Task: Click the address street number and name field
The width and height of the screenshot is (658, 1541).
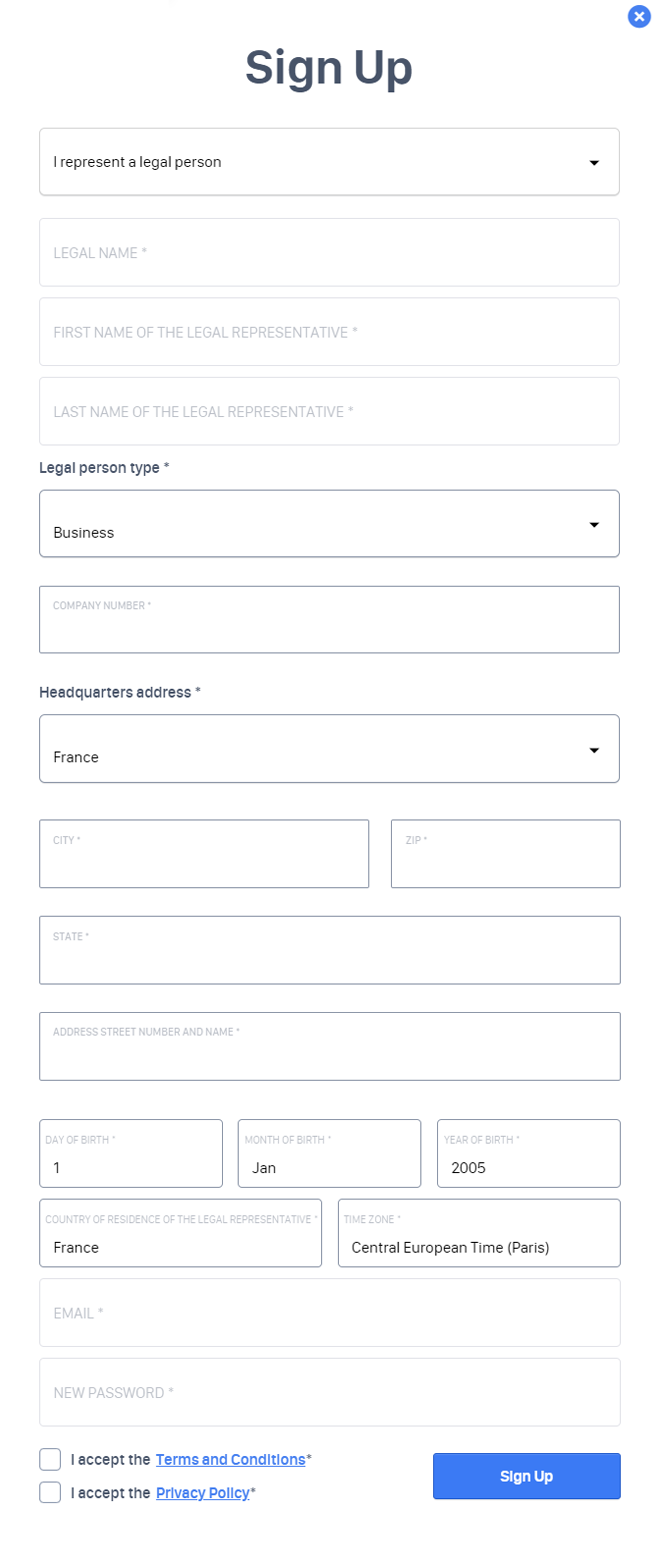Action: point(329,1048)
